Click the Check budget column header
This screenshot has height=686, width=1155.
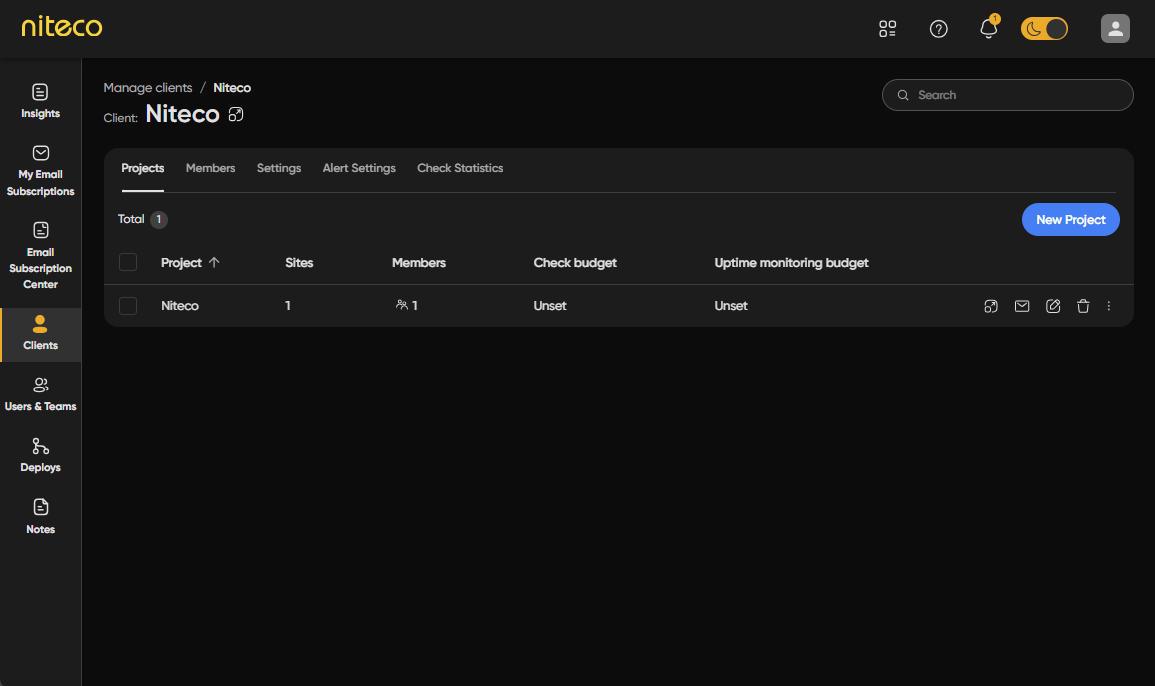575,263
